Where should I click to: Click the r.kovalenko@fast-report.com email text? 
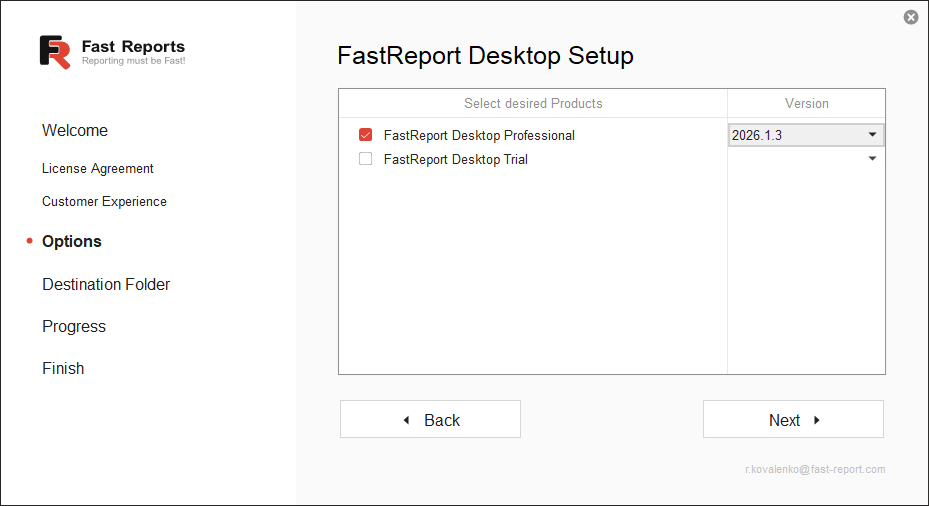coord(815,469)
